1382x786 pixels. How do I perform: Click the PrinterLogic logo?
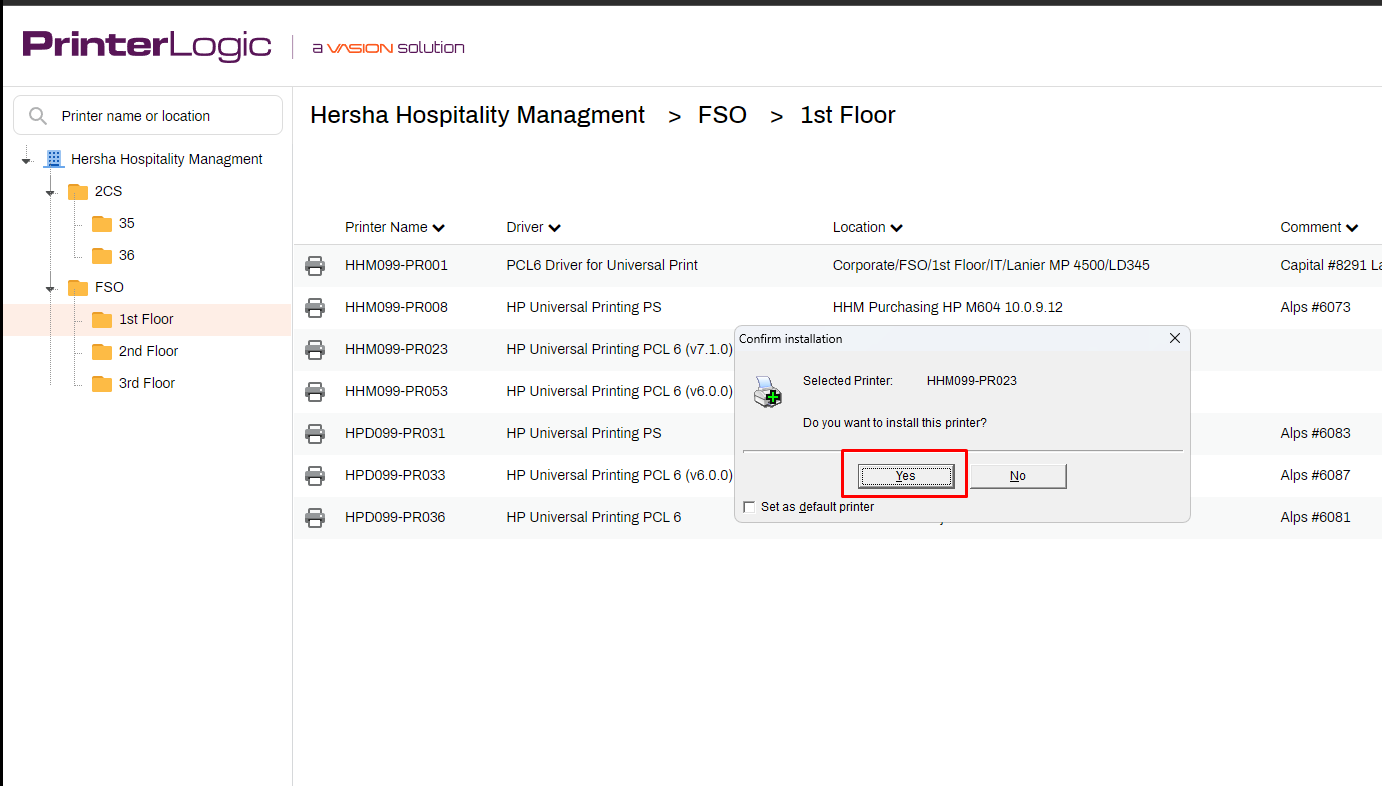pos(147,45)
